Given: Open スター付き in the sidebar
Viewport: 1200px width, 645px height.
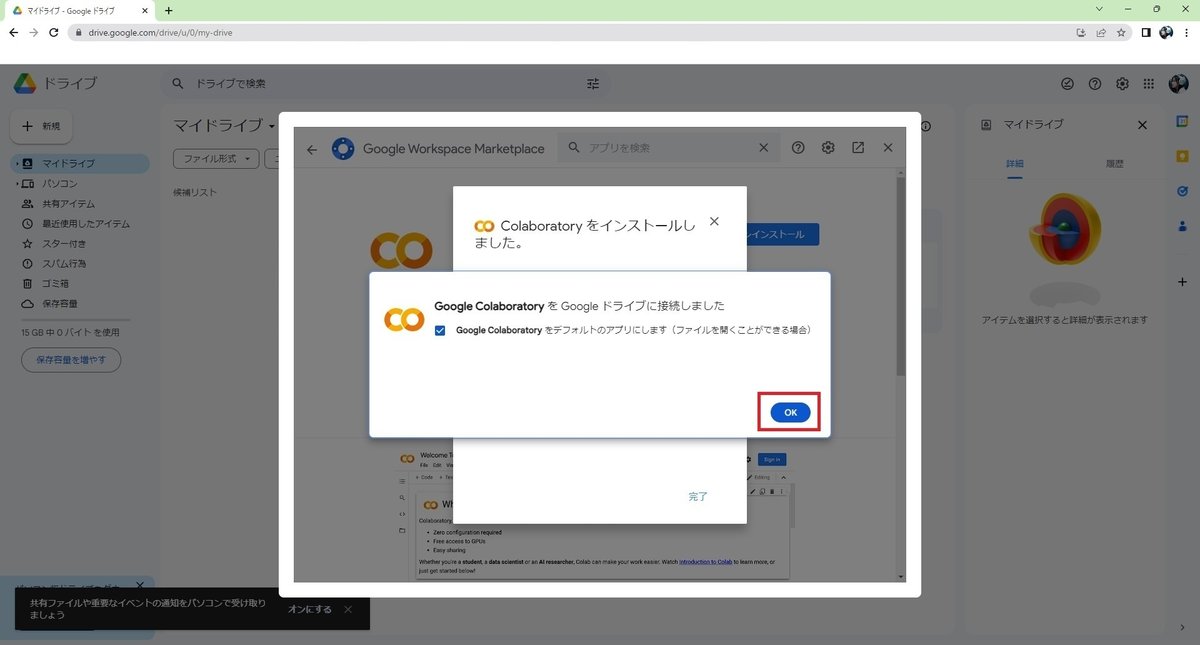Looking at the screenshot, I should (x=79, y=244).
